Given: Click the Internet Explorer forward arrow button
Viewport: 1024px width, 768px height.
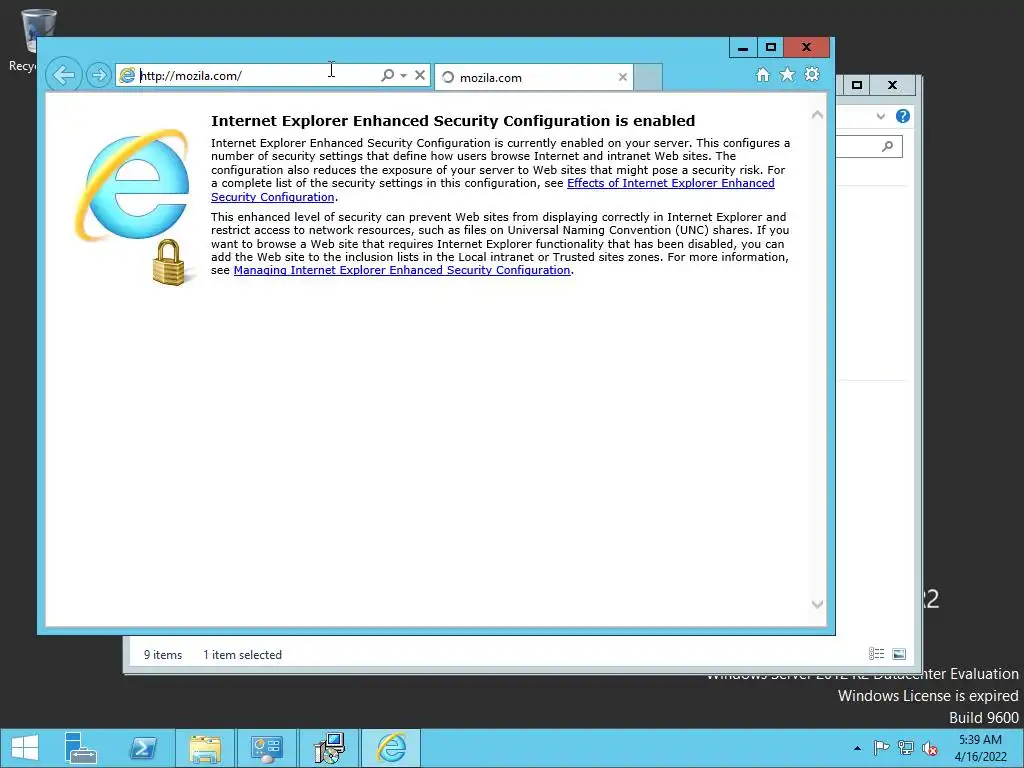Looking at the screenshot, I should [99, 75].
